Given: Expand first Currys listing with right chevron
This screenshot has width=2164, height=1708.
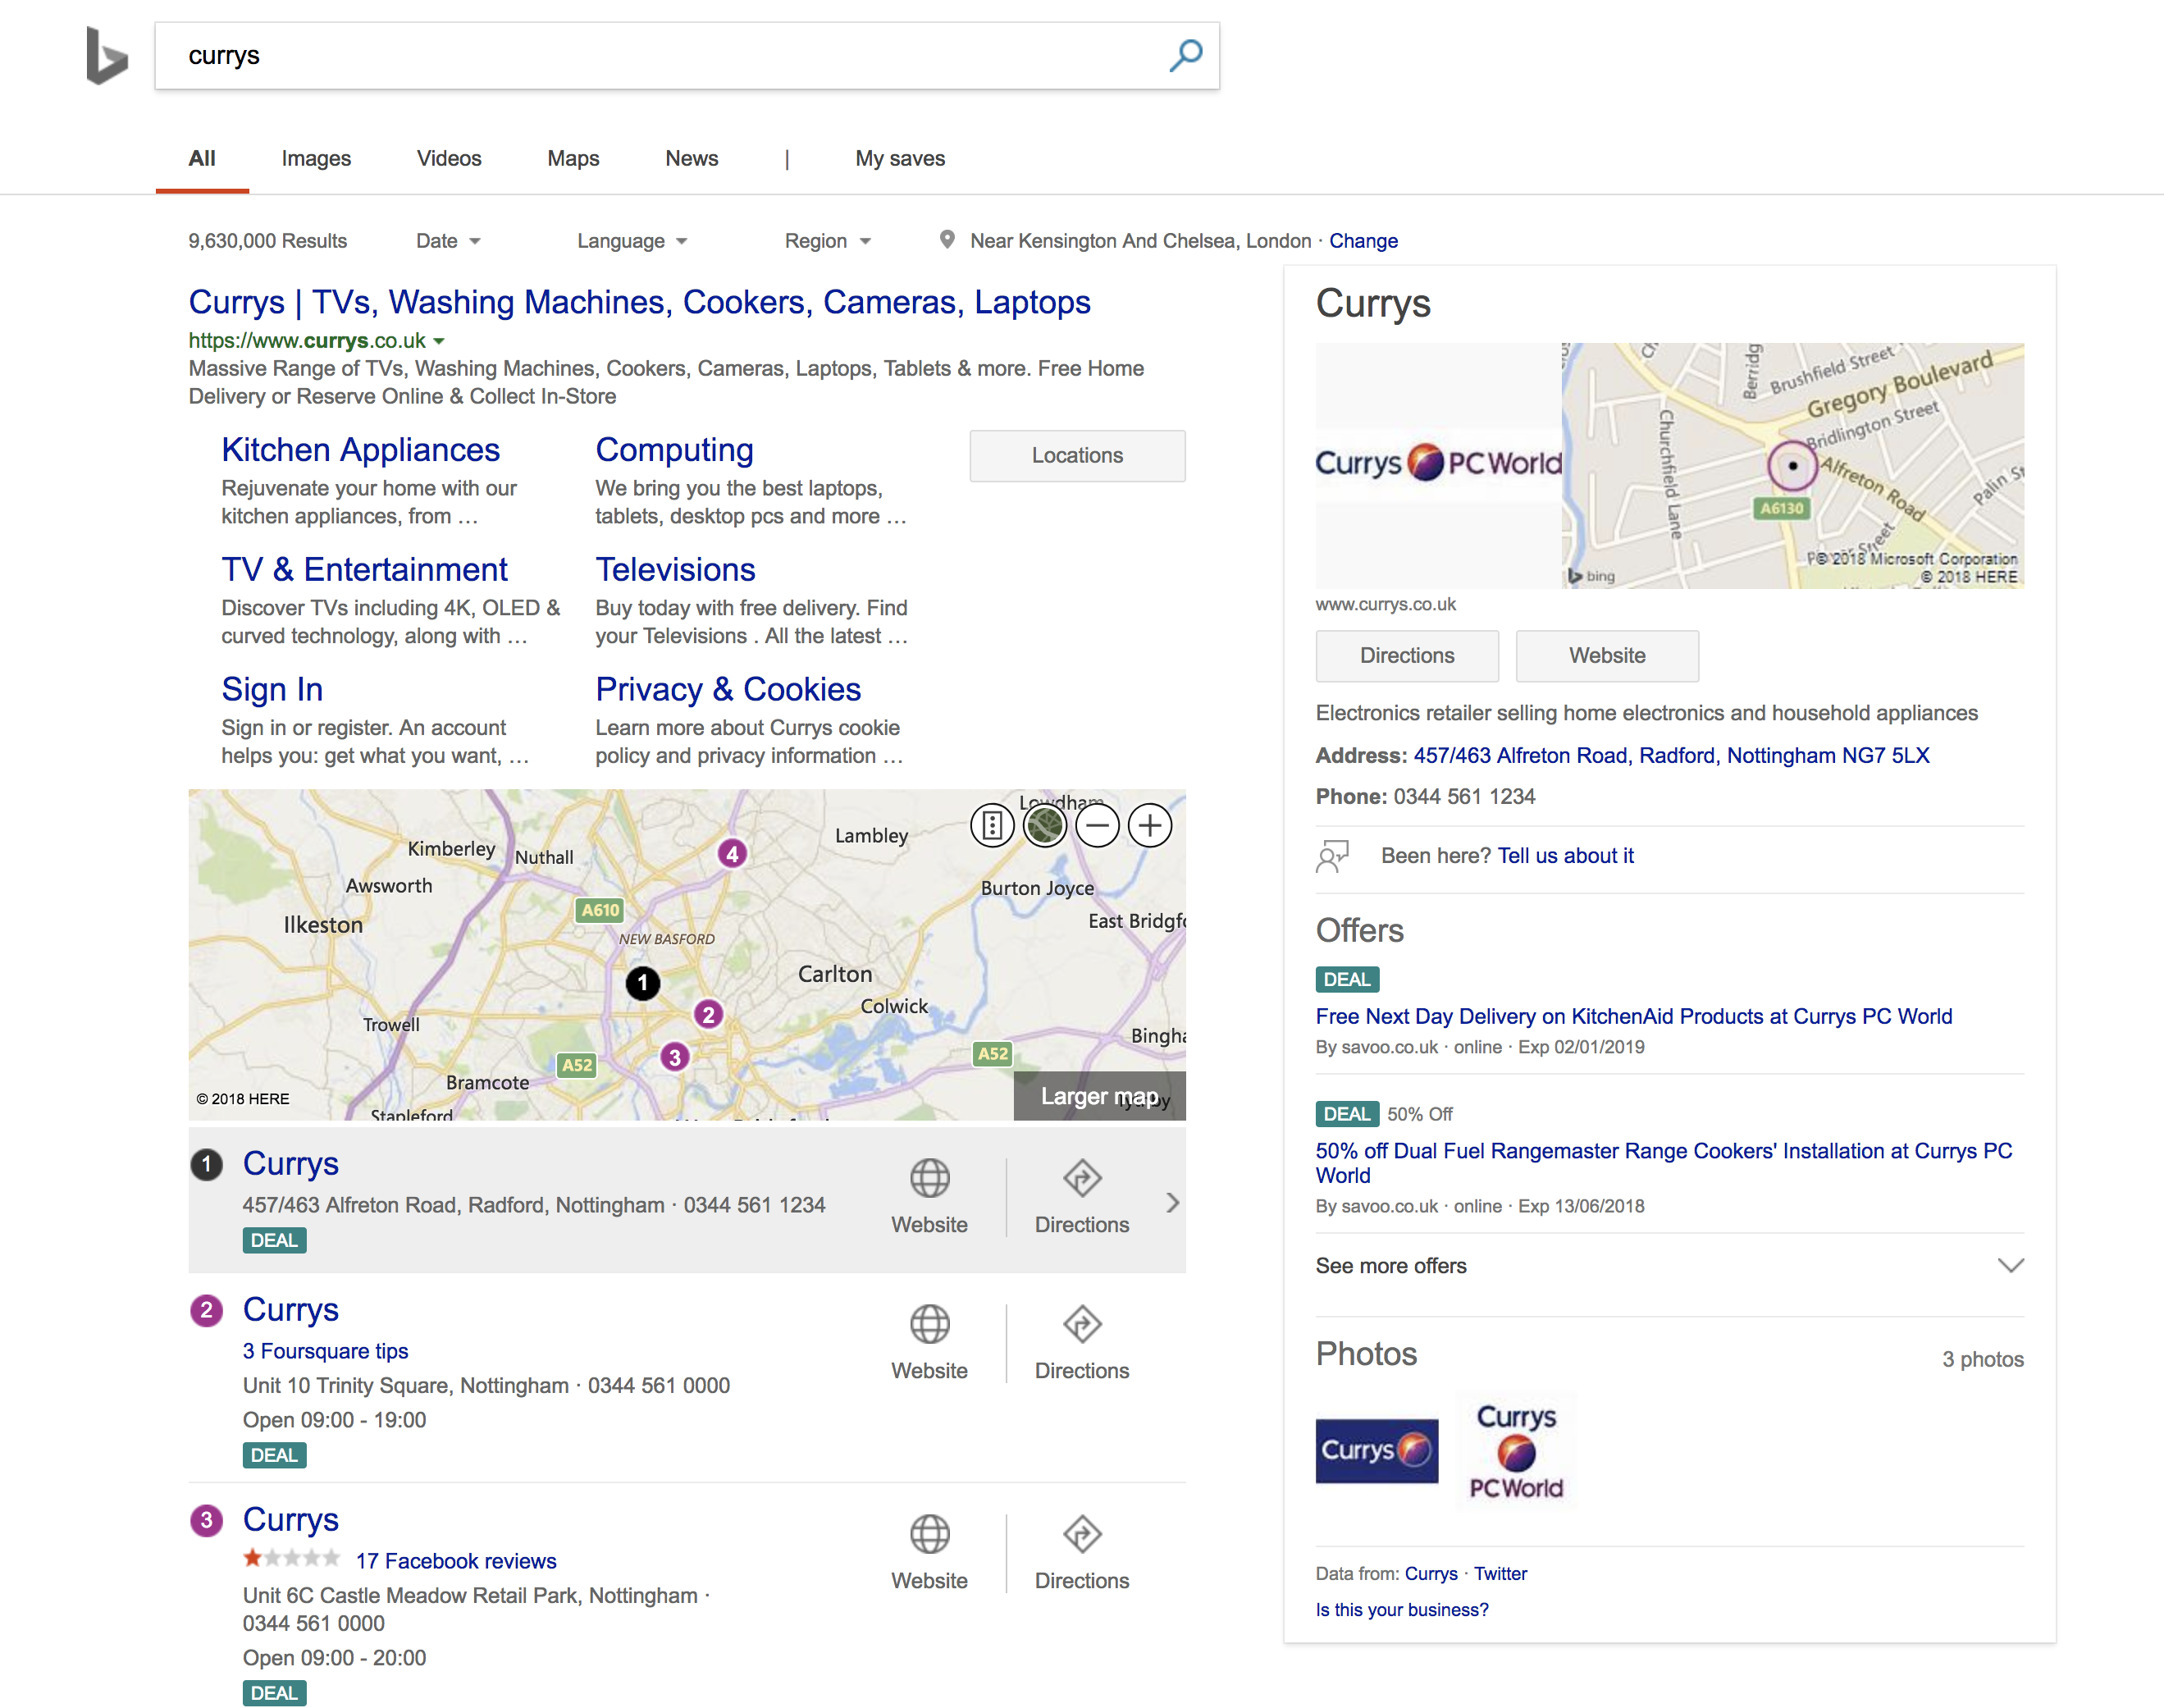Looking at the screenshot, I should (x=1173, y=1202).
